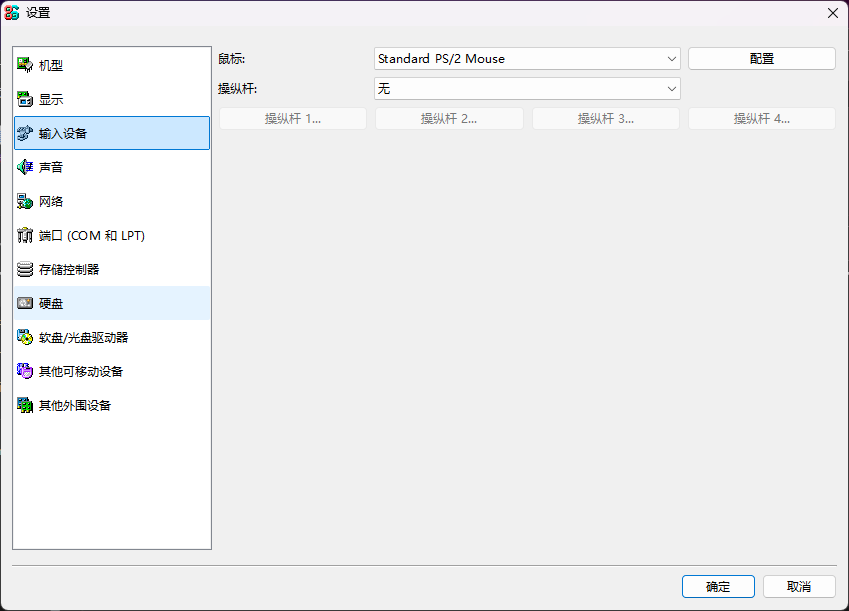Select 硬盘 text label in settings list
Screen dimensions: 849x611
pos(51,303)
